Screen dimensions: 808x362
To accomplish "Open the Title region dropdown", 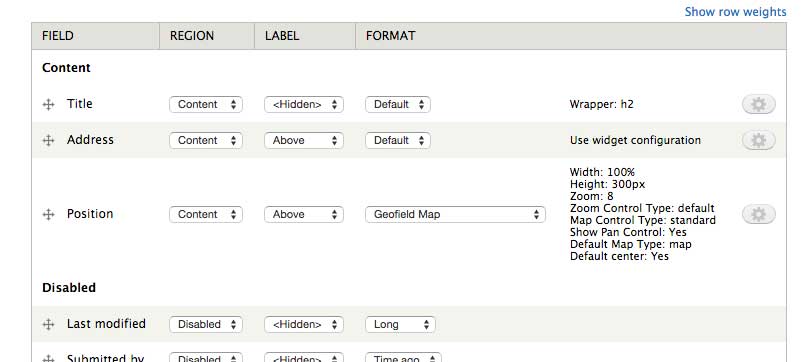I will [x=206, y=104].
